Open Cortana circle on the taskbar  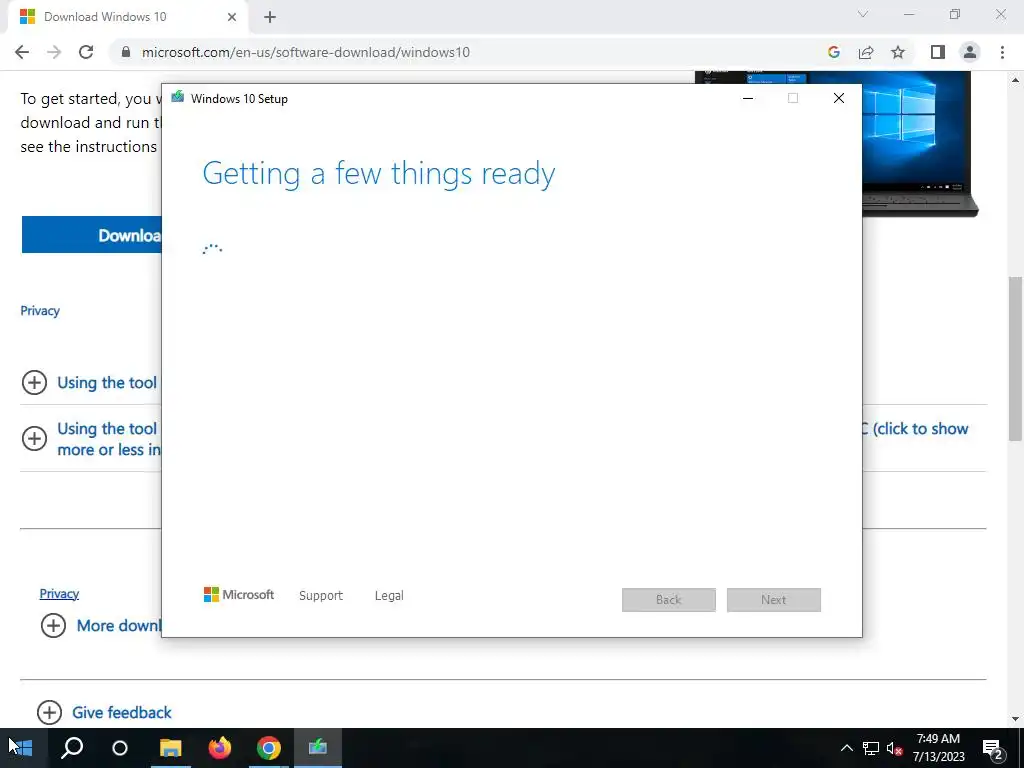click(120, 748)
